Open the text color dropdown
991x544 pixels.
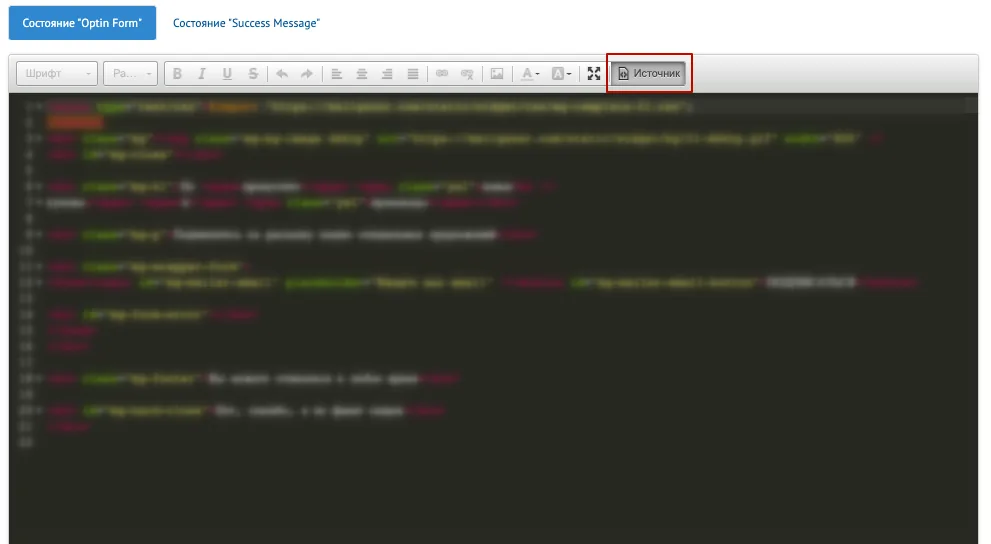530,74
